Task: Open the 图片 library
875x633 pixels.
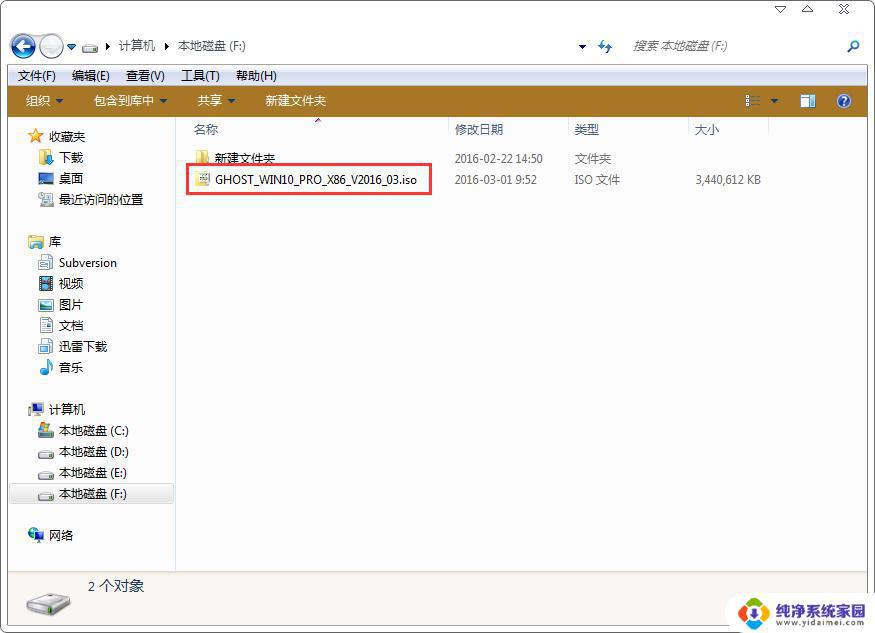Action: 71,305
